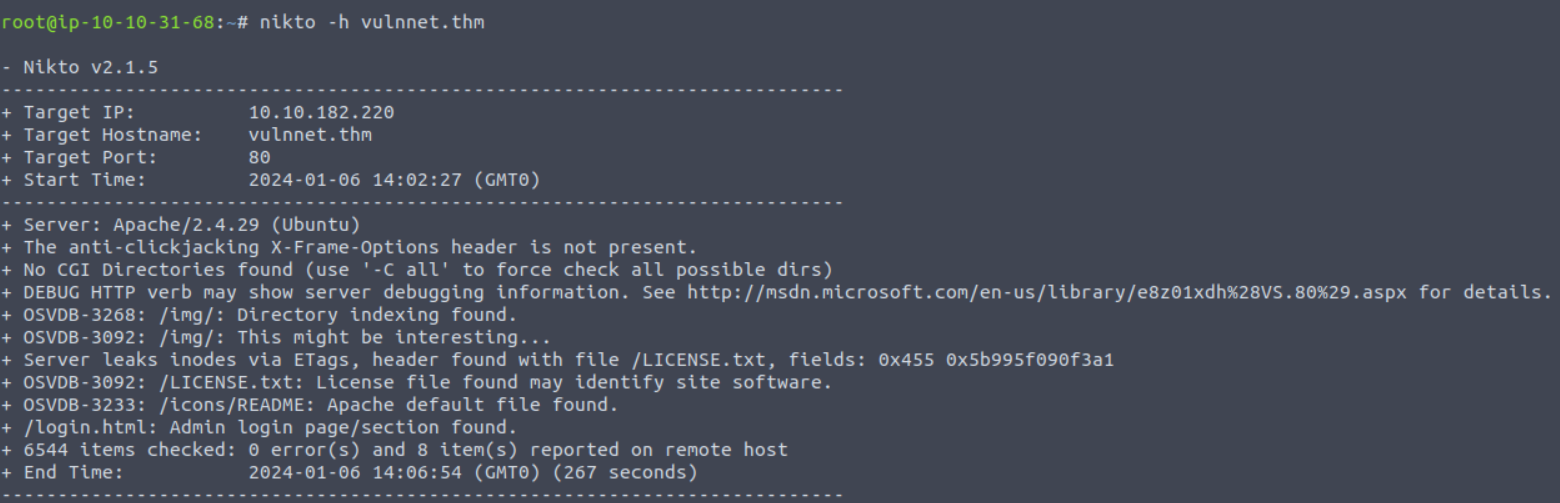Click the 'nikto -h vulnnet.thm' command text
The height and width of the screenshot is (503, 1560).
coord(366,22)
